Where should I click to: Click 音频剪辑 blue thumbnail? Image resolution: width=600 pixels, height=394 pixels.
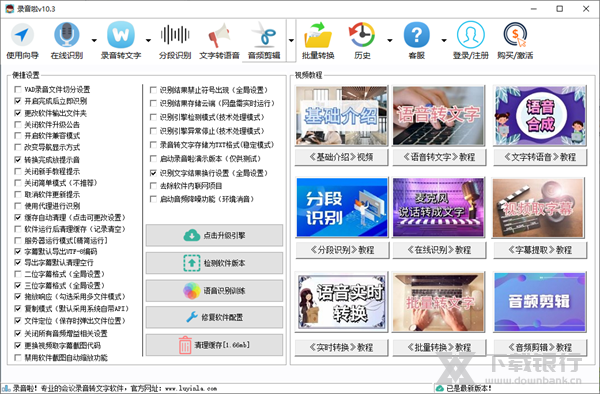(x=540, y=302)
